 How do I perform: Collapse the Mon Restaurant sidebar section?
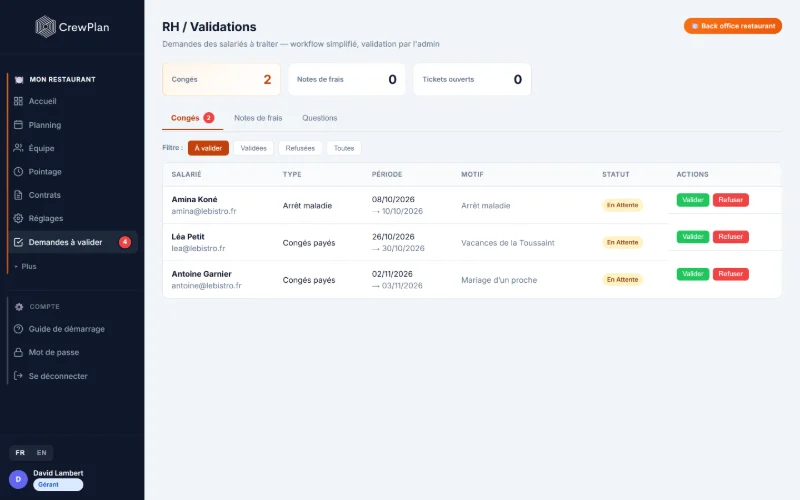tap(55, 80)
